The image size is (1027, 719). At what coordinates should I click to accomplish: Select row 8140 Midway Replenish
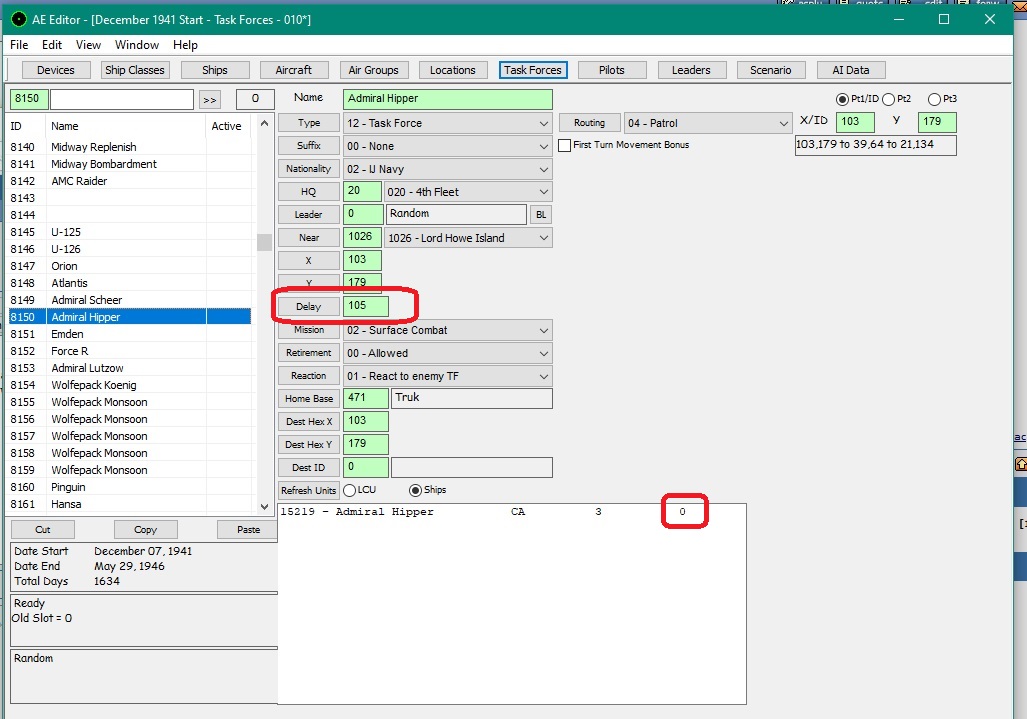click(130, 147)
